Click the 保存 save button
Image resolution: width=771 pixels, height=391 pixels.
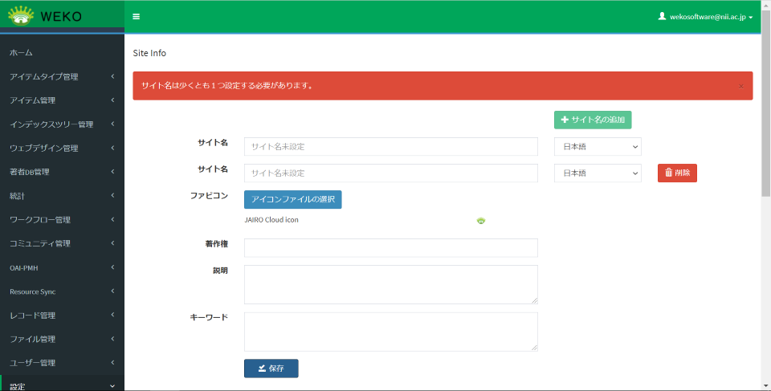click(271, 368)
